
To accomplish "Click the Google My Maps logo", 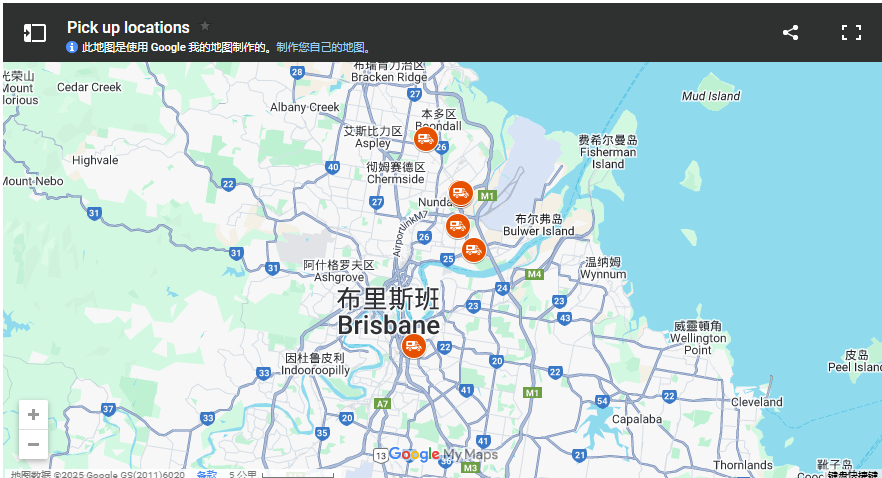I will 443,454.
